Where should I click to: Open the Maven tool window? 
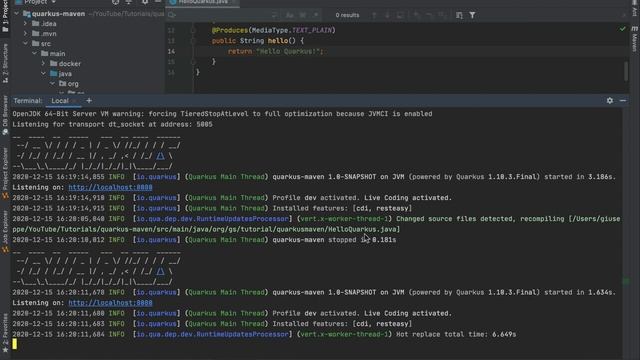click(634, 40)
